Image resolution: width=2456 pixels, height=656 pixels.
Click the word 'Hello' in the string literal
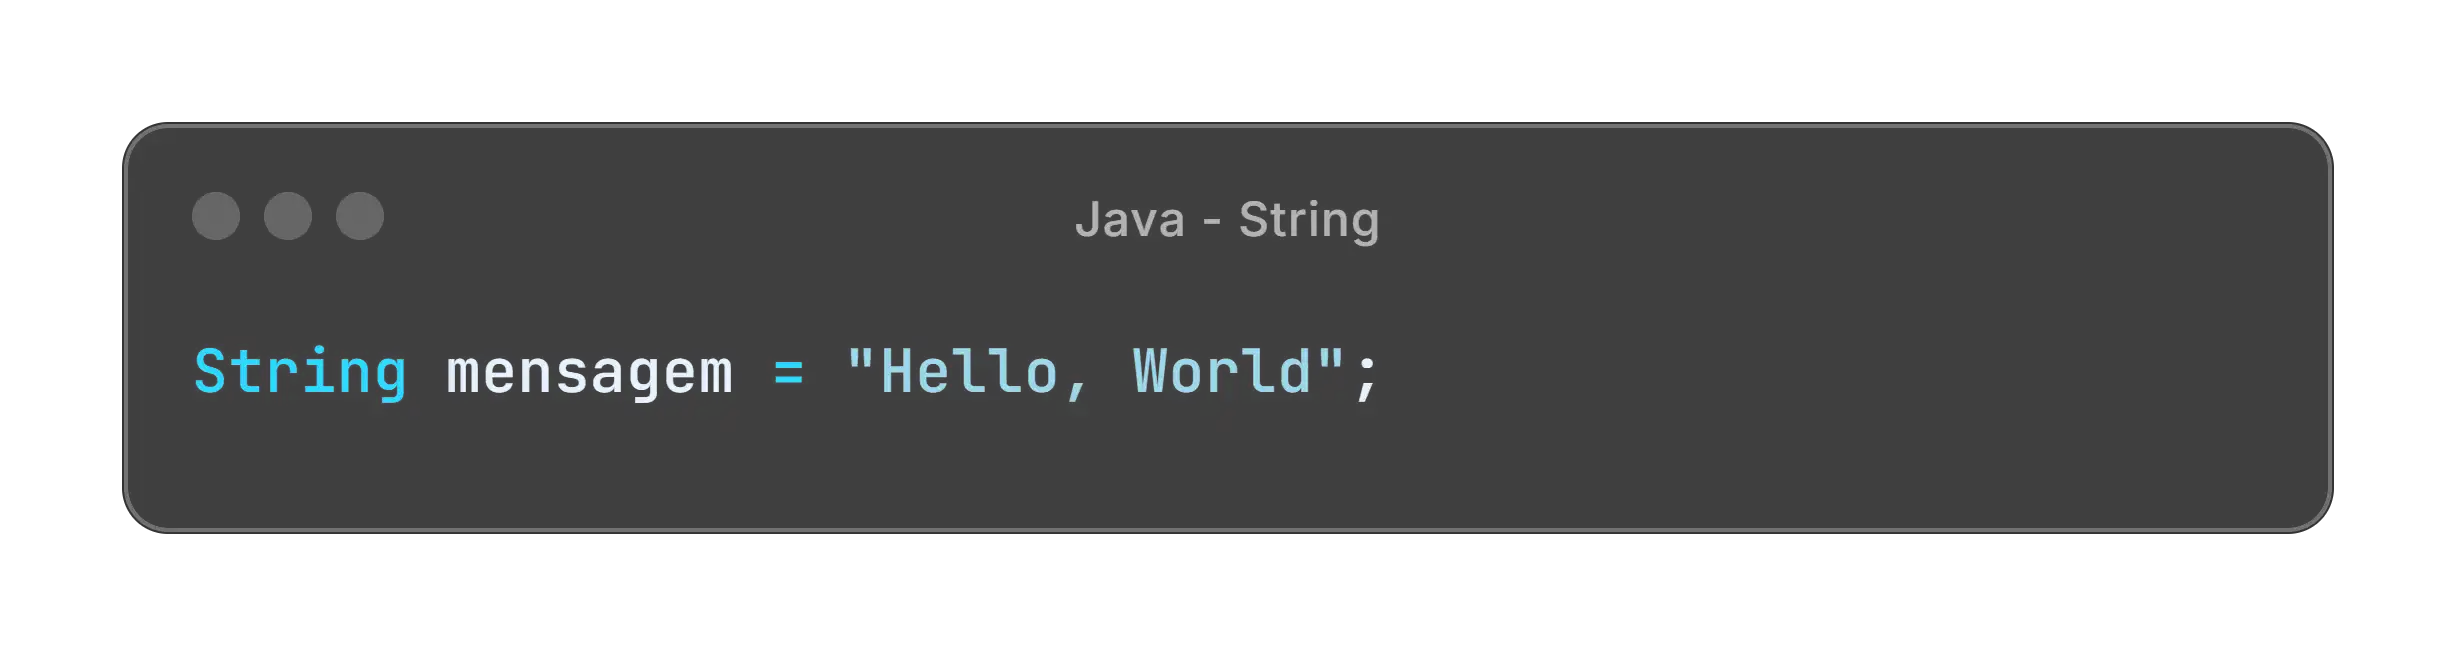[x=969, y=372]
